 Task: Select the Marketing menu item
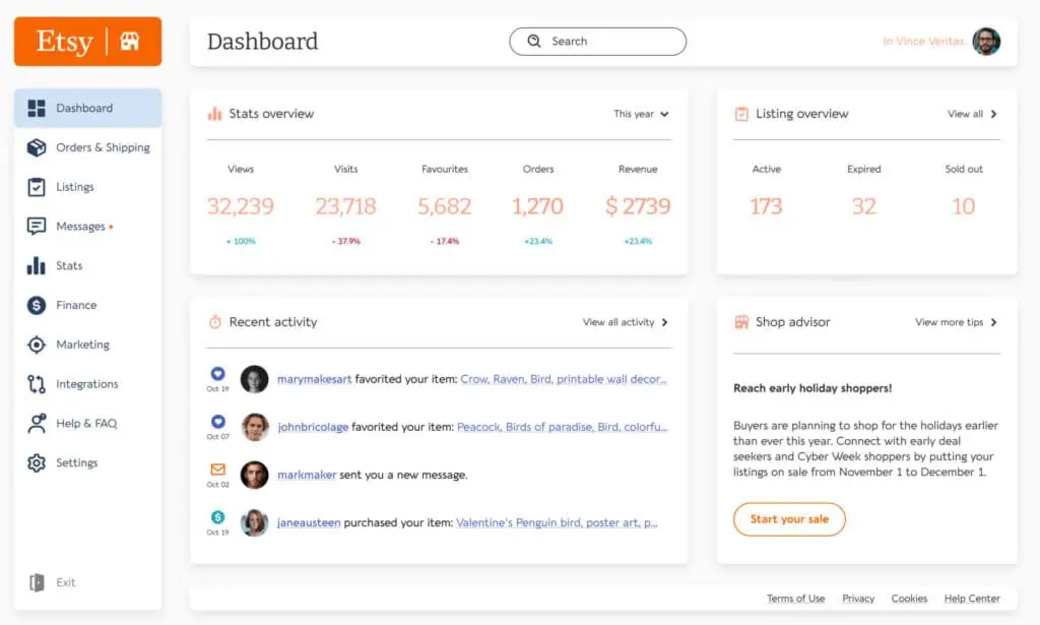88,345
